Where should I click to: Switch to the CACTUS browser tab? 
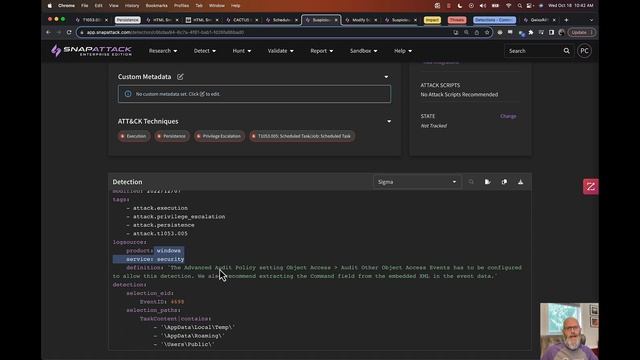click(x=242, y=20)
